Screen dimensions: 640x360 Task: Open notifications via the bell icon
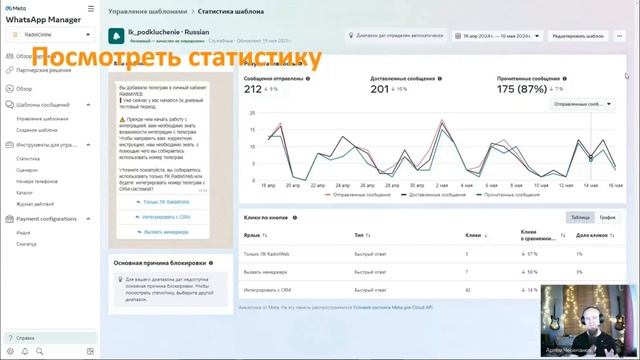click(25, 351)
